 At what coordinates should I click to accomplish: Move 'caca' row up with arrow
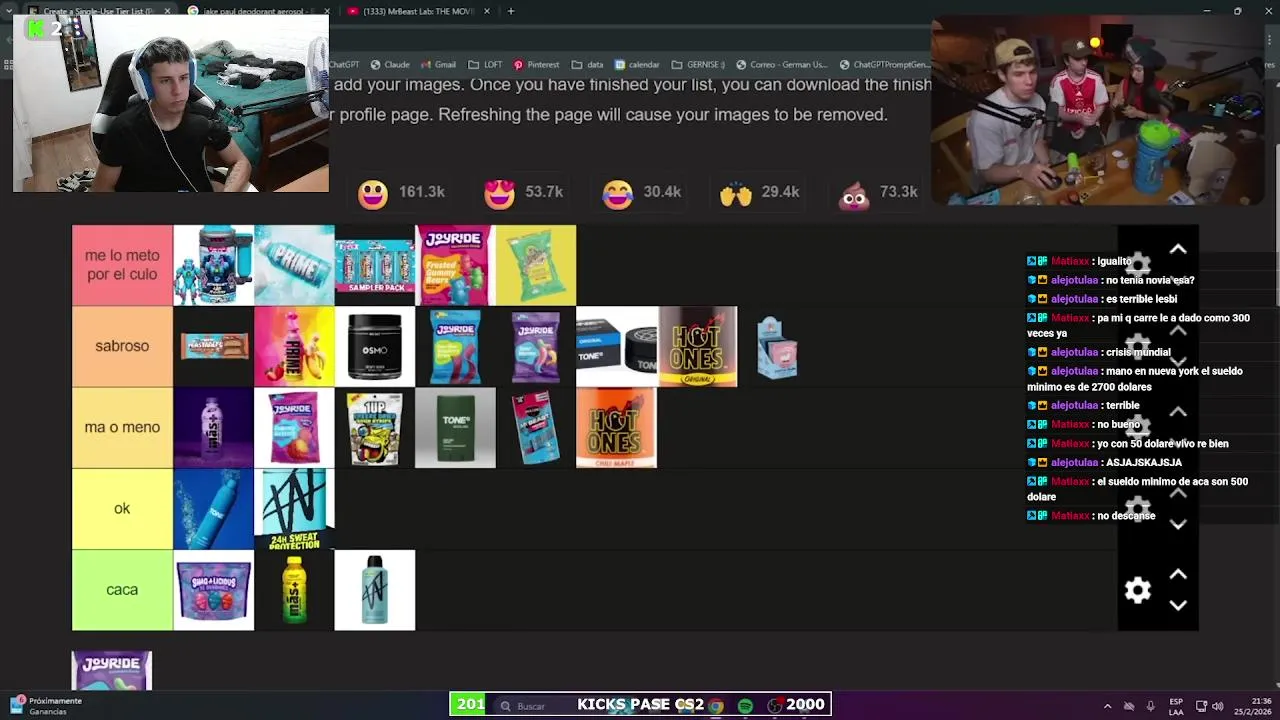tap(1178, 575)
